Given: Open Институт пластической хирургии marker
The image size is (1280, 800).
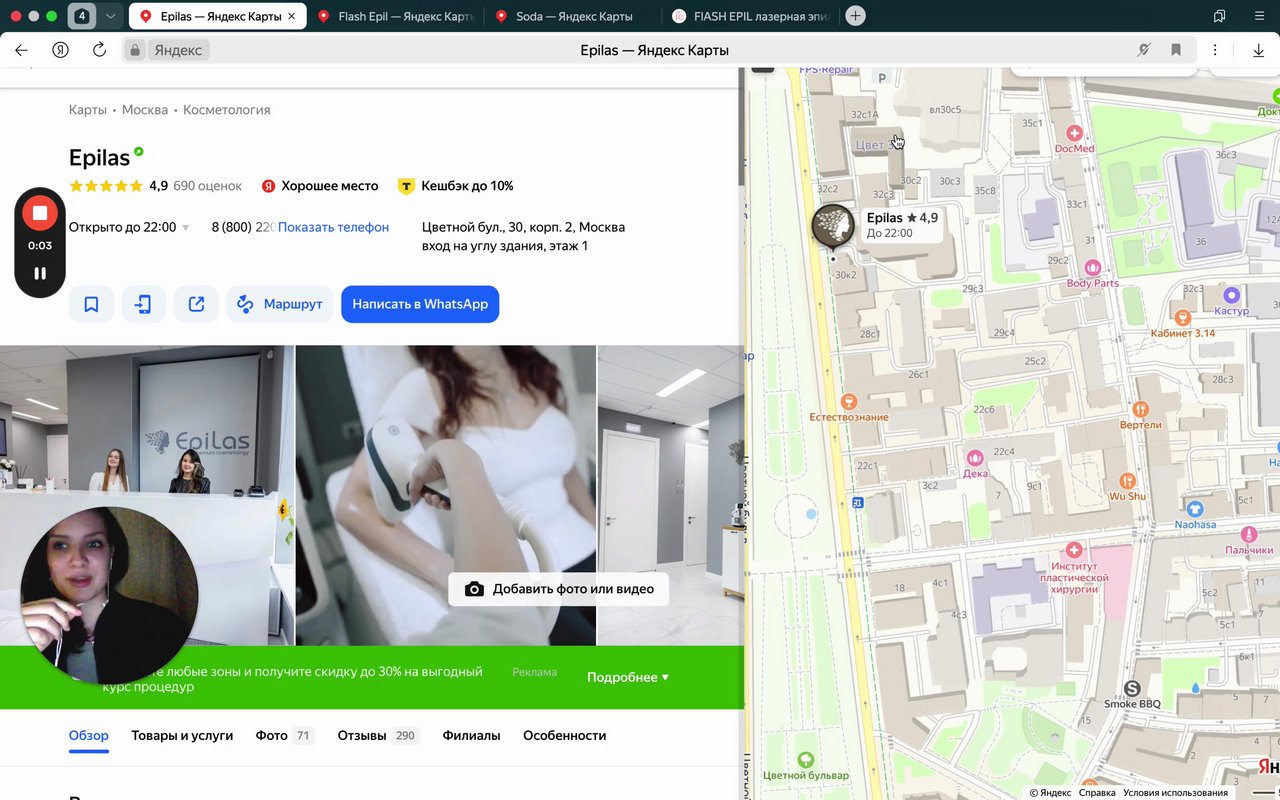Looking at the screenshot, I should [1075, 550].
